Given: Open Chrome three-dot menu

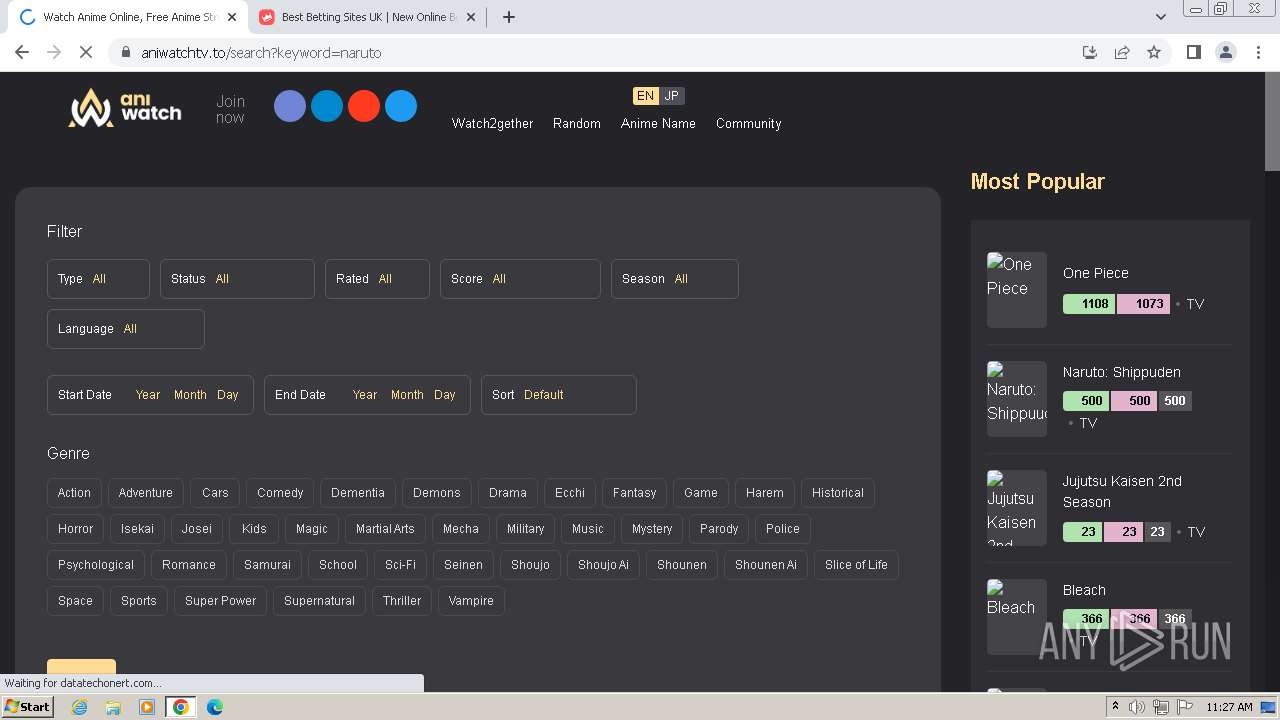Looking at the screenshot, I should pyautogui.click(x=1259, y=52).
